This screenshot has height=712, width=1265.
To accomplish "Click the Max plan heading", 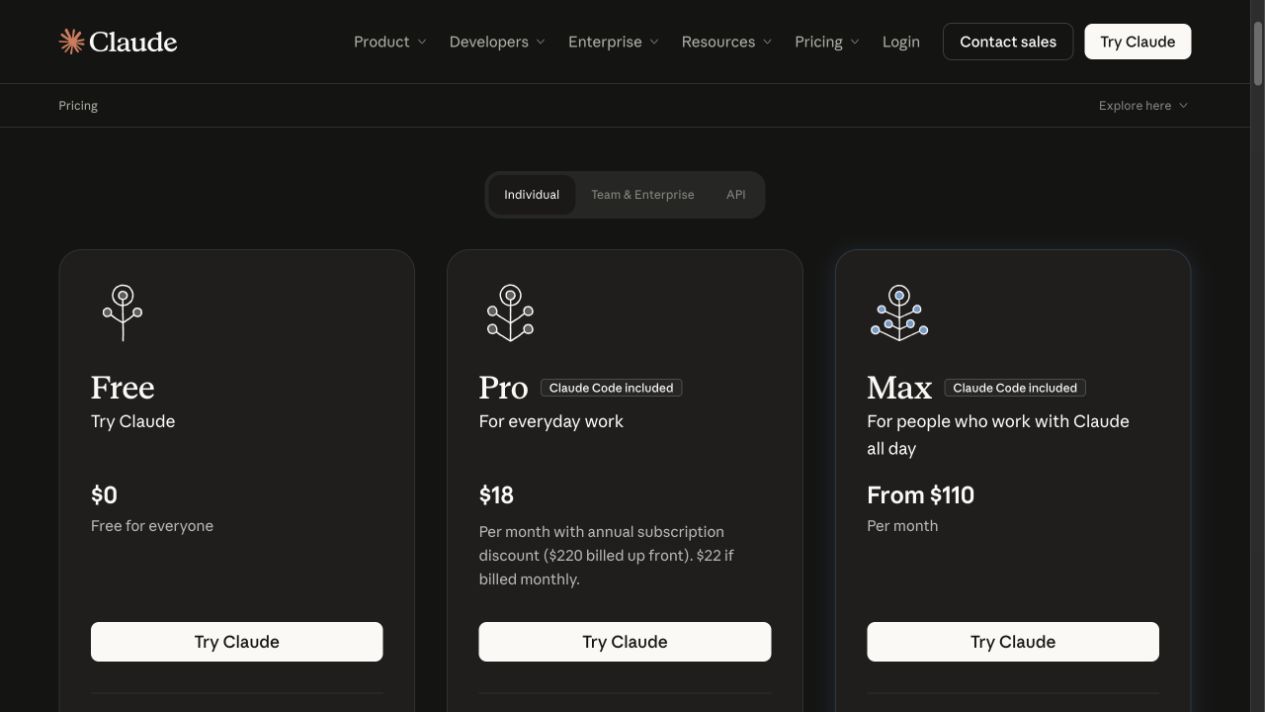I will [899, 387].
